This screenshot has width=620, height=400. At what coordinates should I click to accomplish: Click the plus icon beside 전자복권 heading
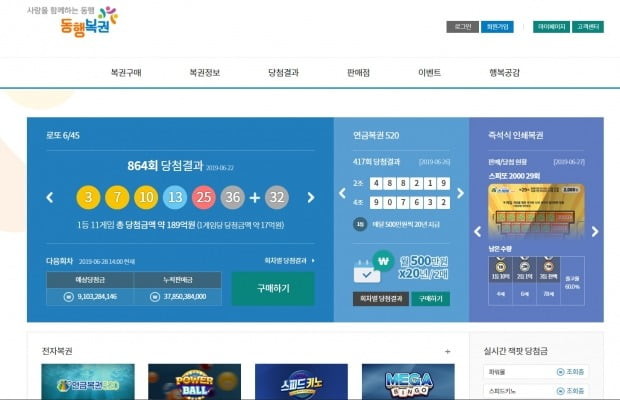pyautogui.click(x=447, y=352)
